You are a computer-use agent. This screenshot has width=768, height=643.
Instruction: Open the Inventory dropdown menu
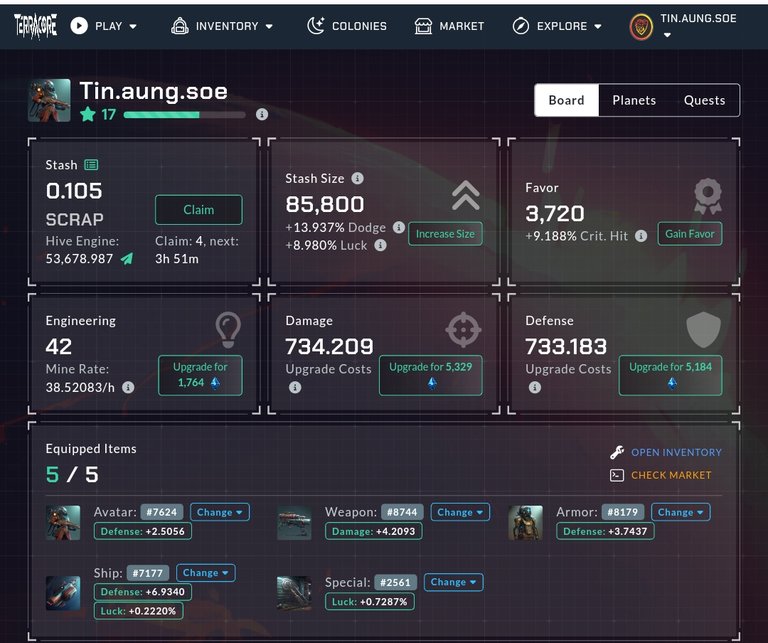click(221, 26)
